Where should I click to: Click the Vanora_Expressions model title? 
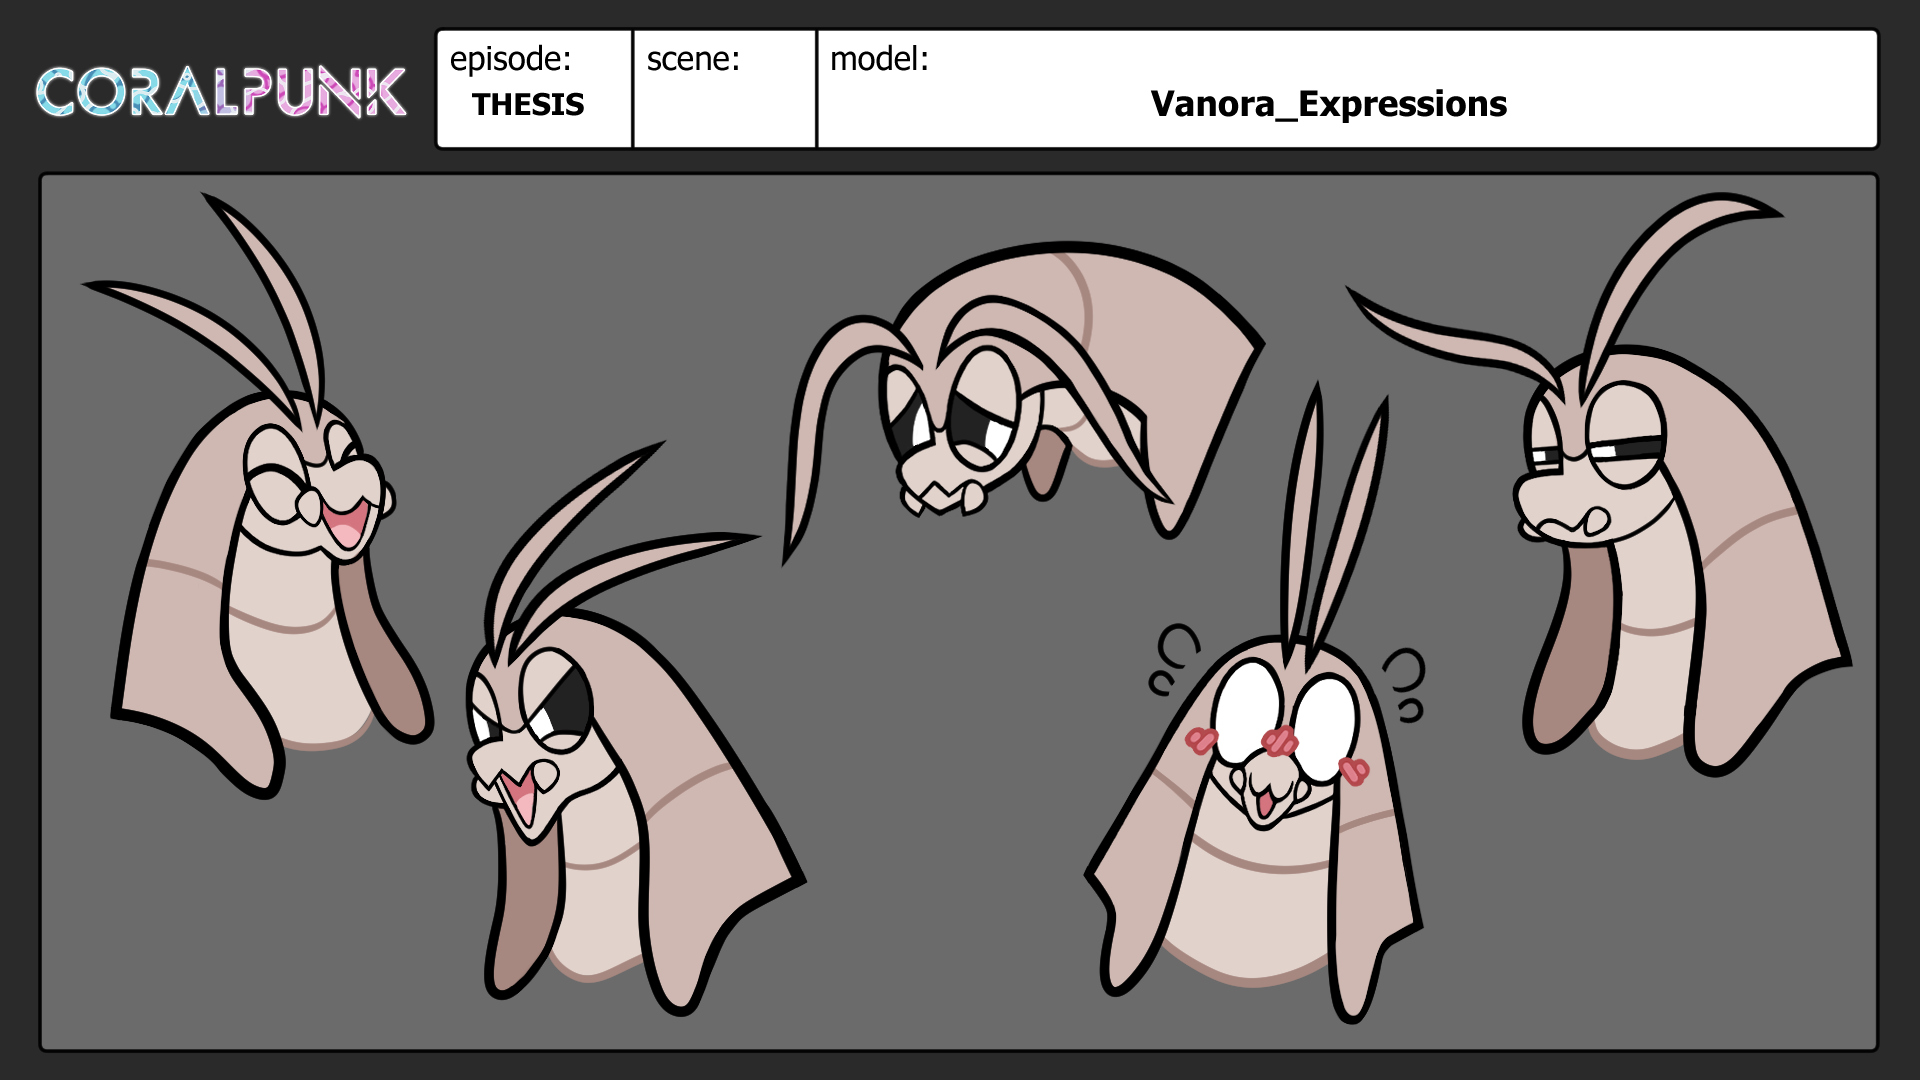[1328, 104]
